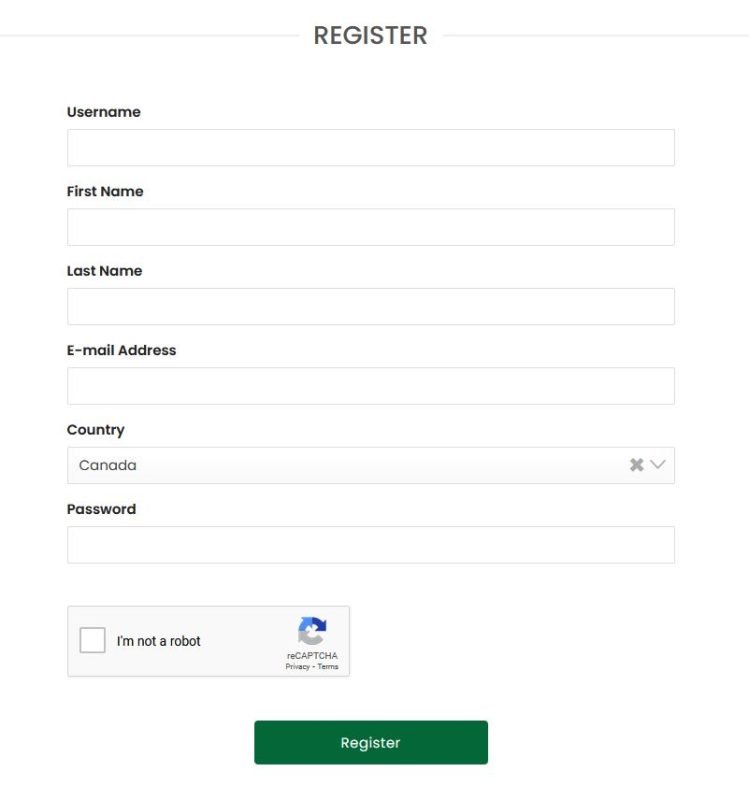Click the Country label text

pyautogui.click(x=96, y=430)
